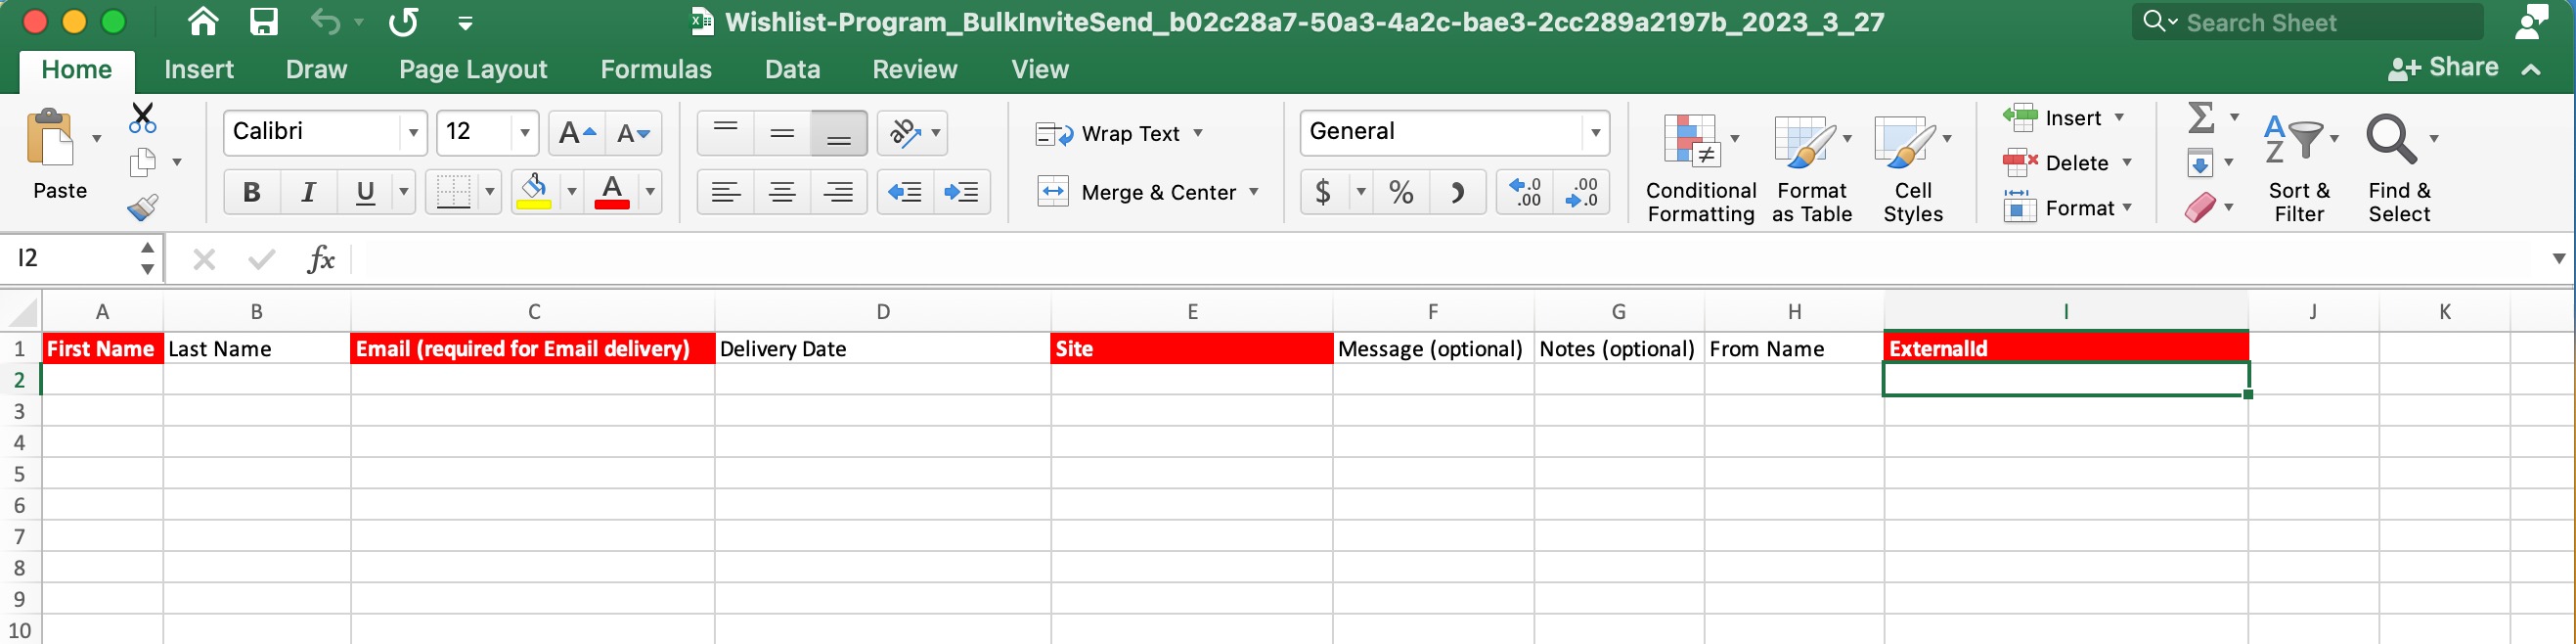
Task: Expand the Paste options arrow
Action: point(97,138)
